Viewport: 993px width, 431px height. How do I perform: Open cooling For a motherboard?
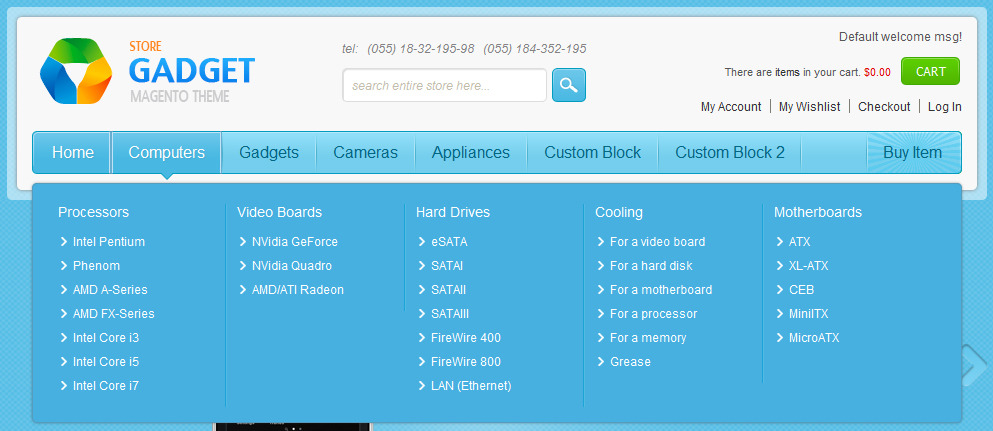661,290
